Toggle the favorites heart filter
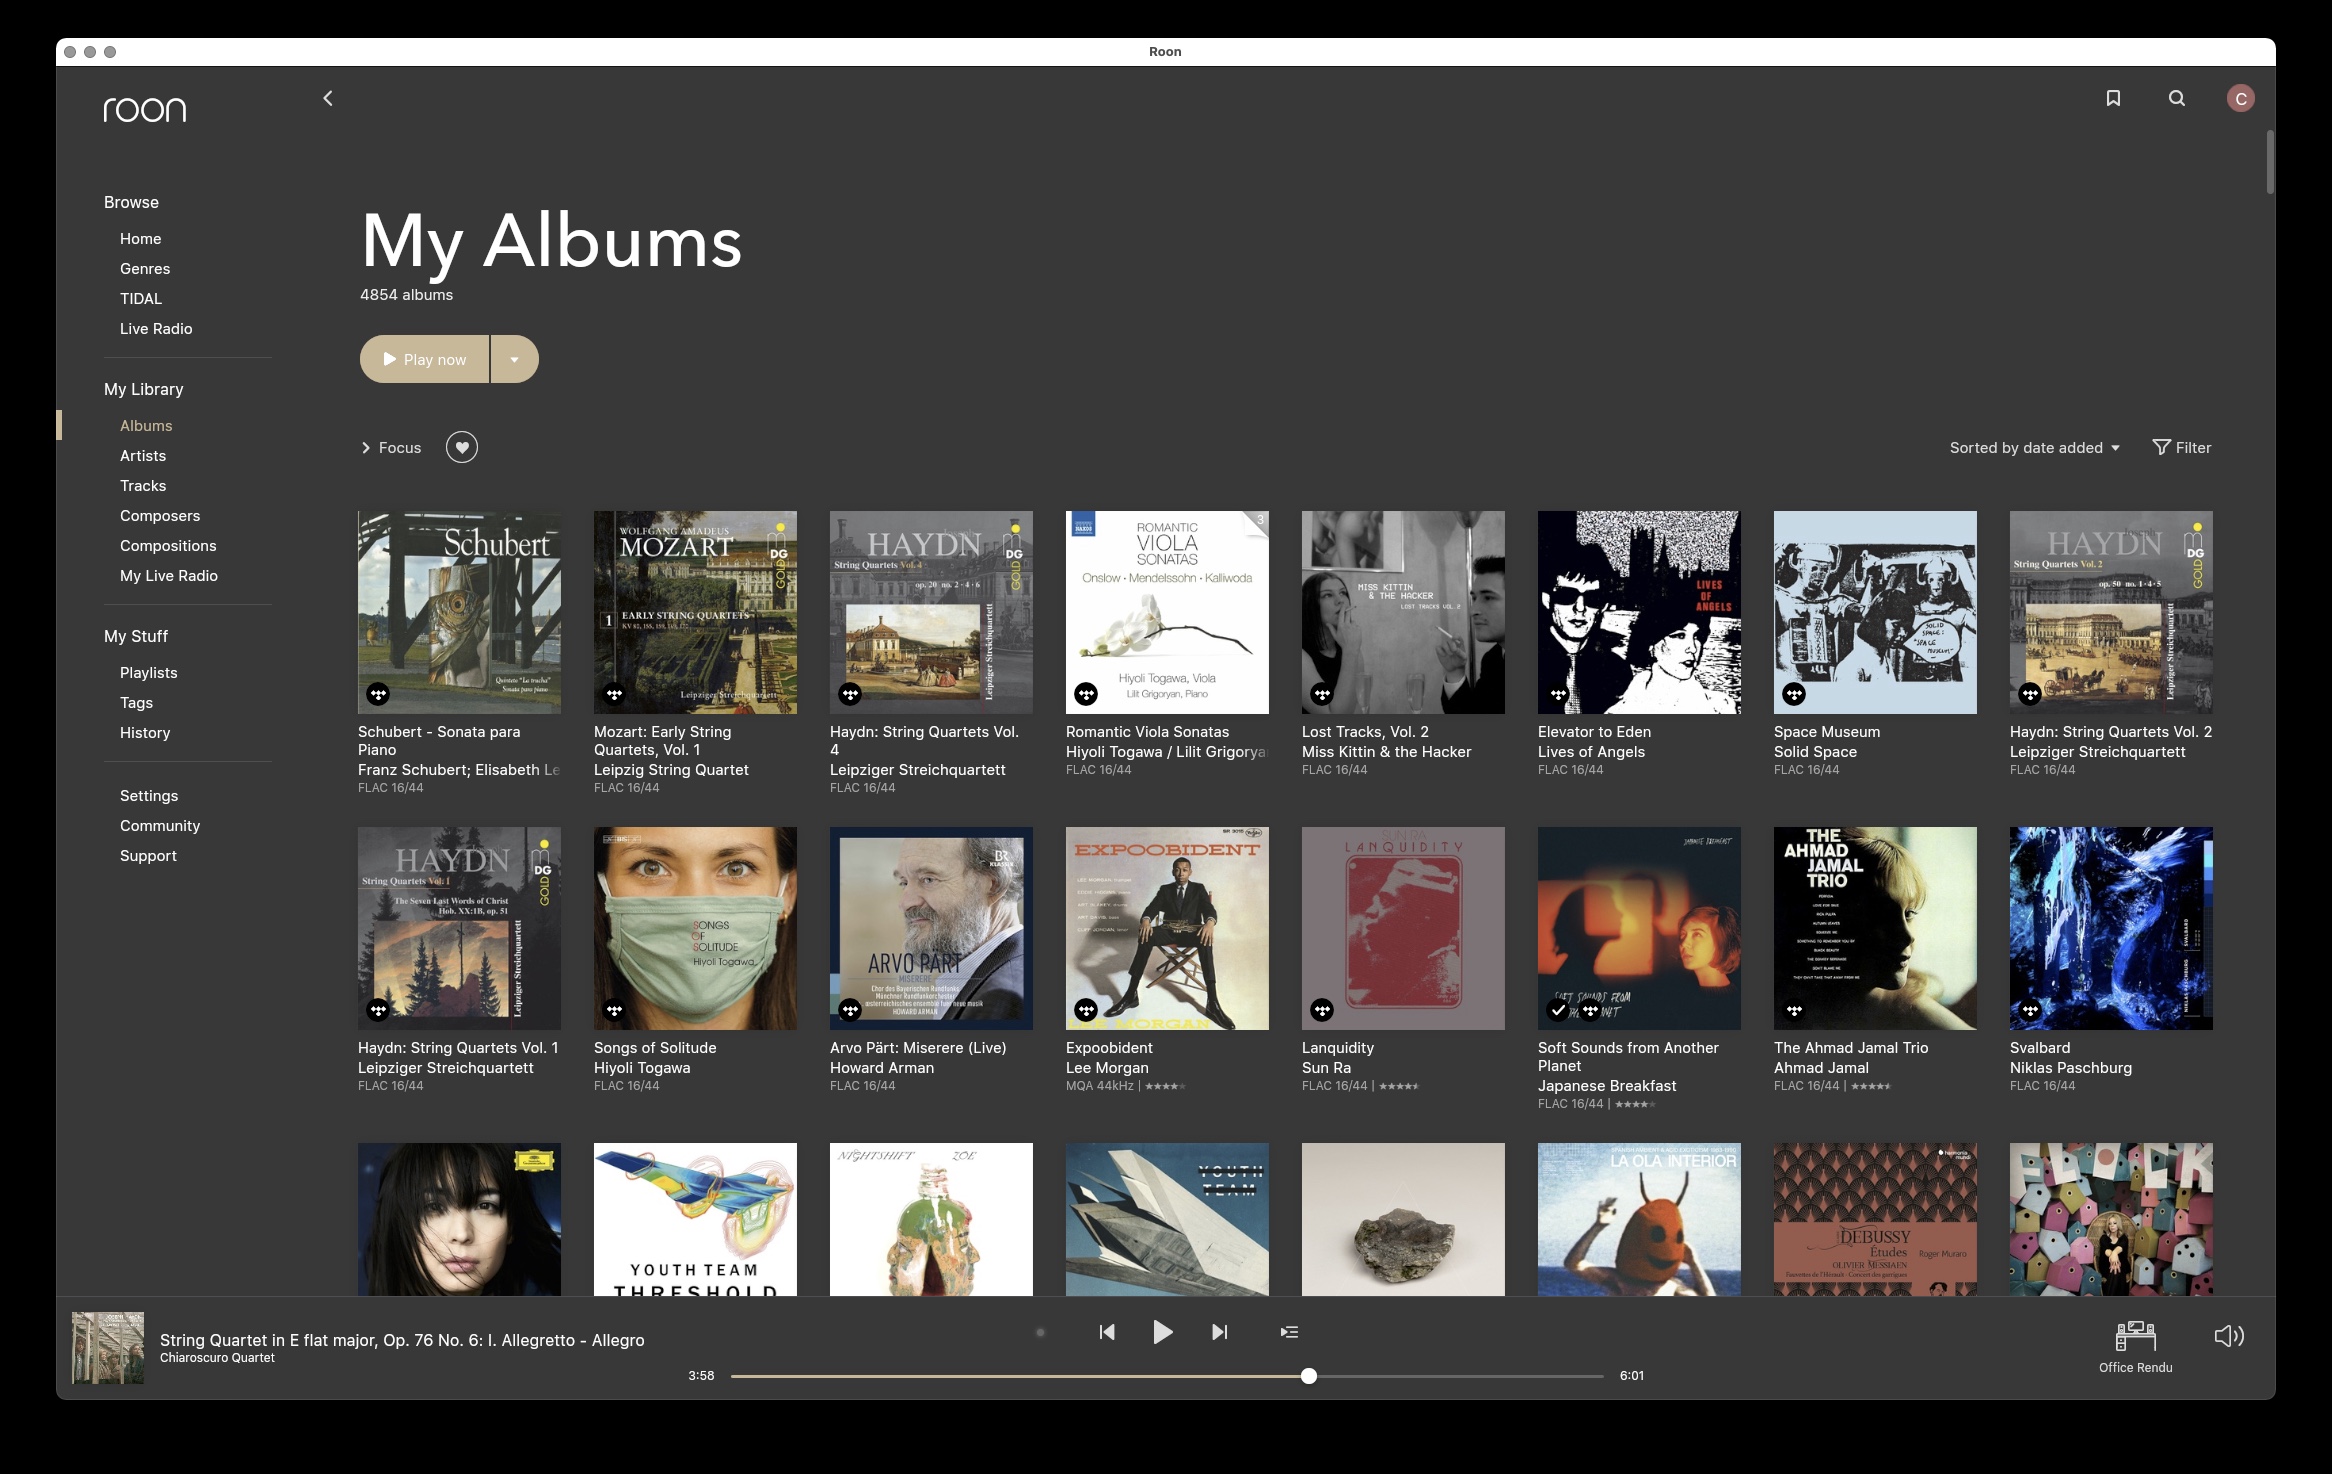This screenshot has height=1474, width=2332. coord(462,447)
